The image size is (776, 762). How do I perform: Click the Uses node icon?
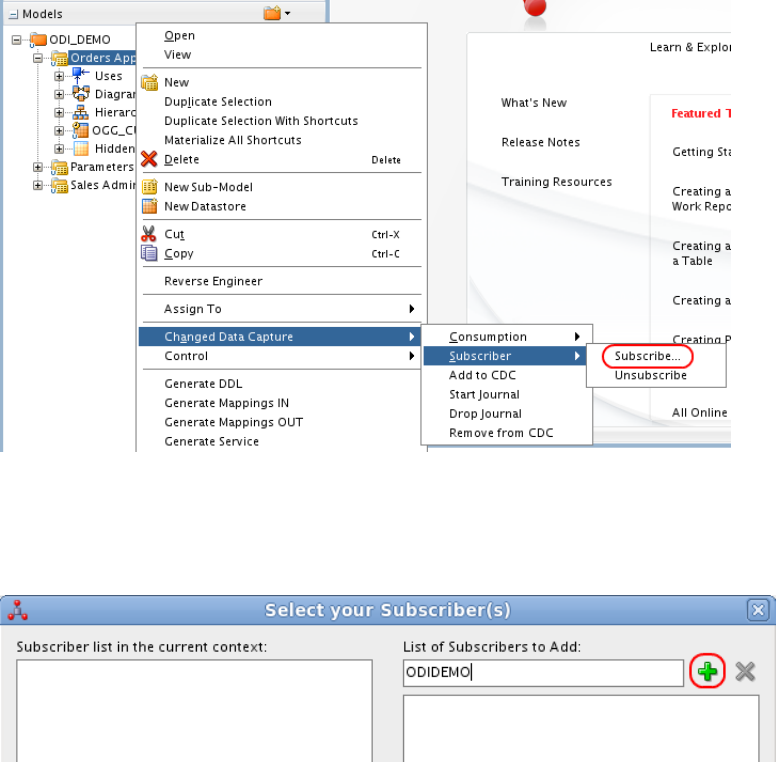(x=80, y=76)
